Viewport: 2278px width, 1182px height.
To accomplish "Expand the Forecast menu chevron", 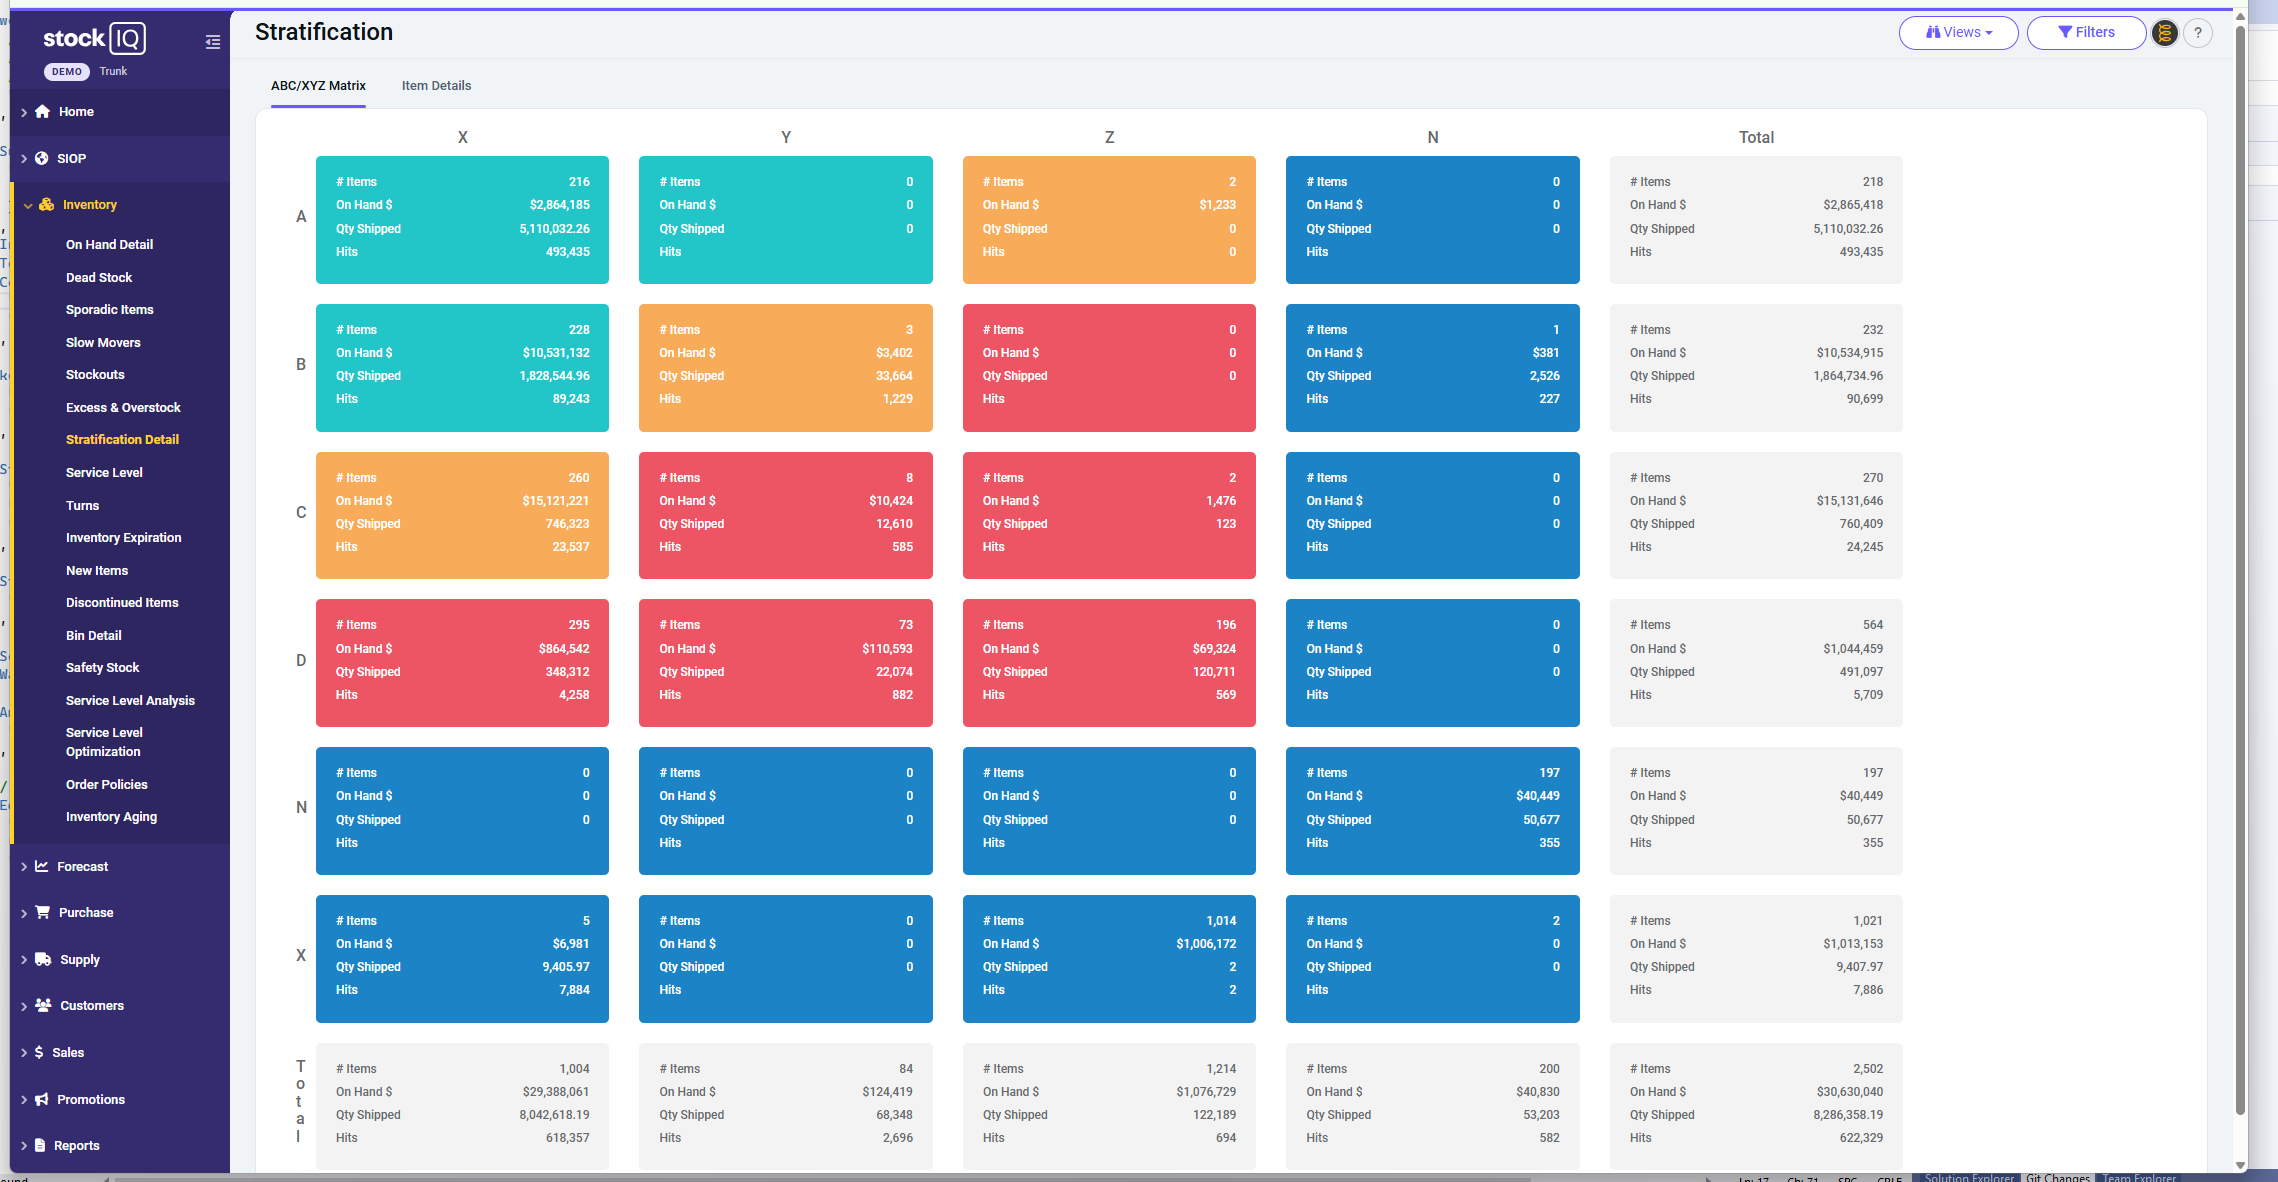I will pyautogui.click(x=24, y=866).
